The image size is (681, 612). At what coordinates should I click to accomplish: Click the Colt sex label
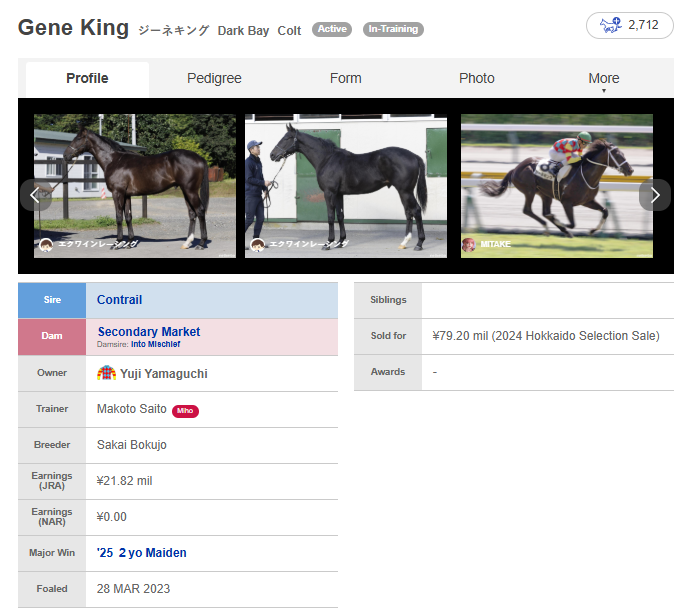(x=289, y=31)
